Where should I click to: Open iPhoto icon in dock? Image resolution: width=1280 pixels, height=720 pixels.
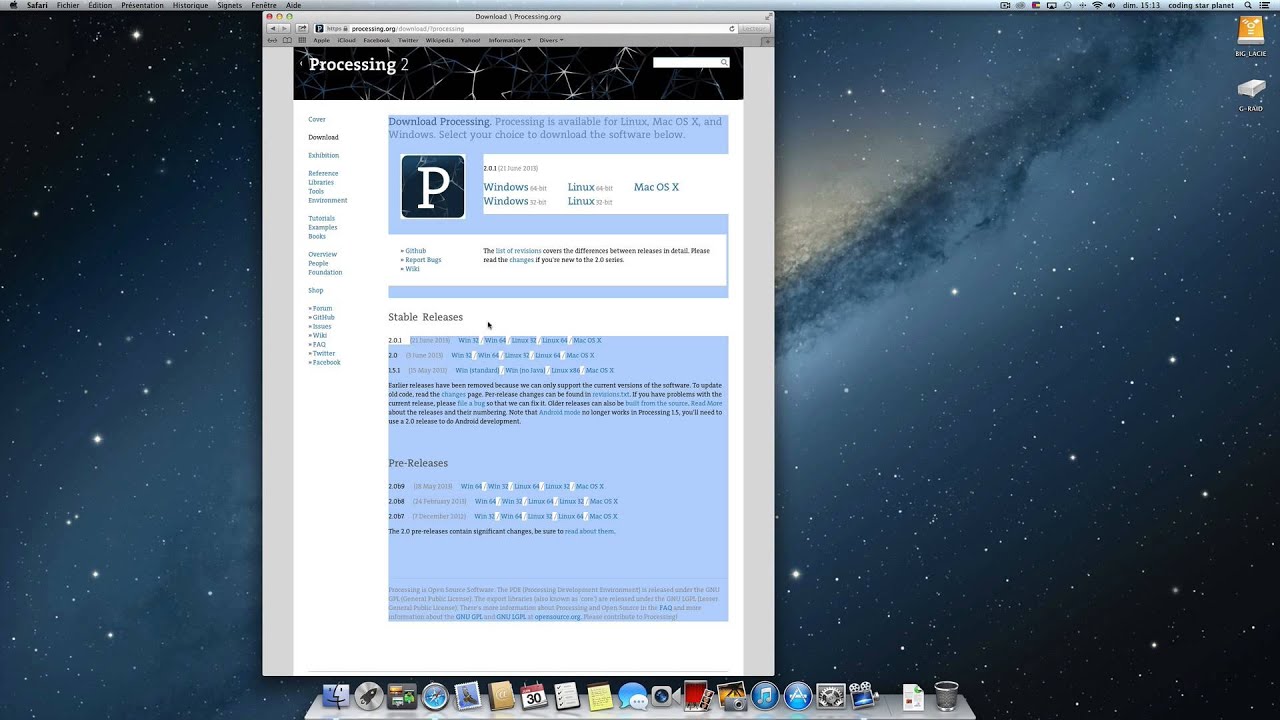(x=731, y=696)
